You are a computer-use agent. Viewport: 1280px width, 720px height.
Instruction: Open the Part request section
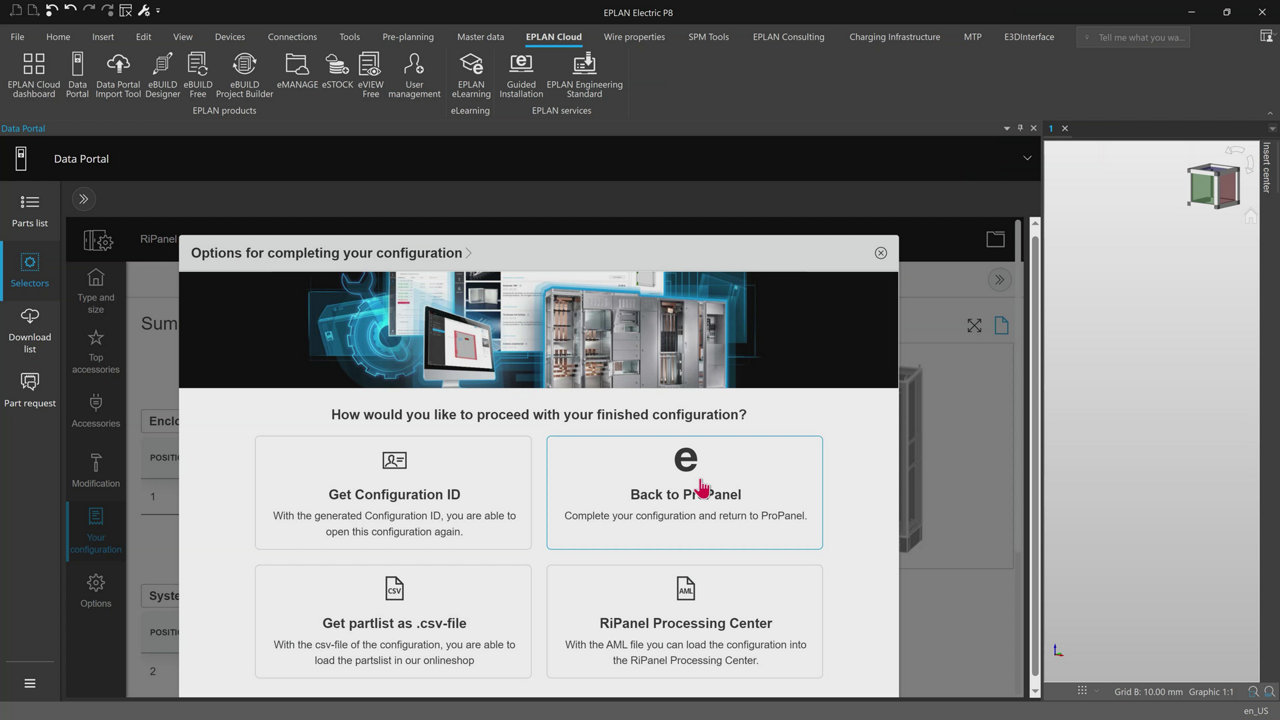(x=30, y=390)
